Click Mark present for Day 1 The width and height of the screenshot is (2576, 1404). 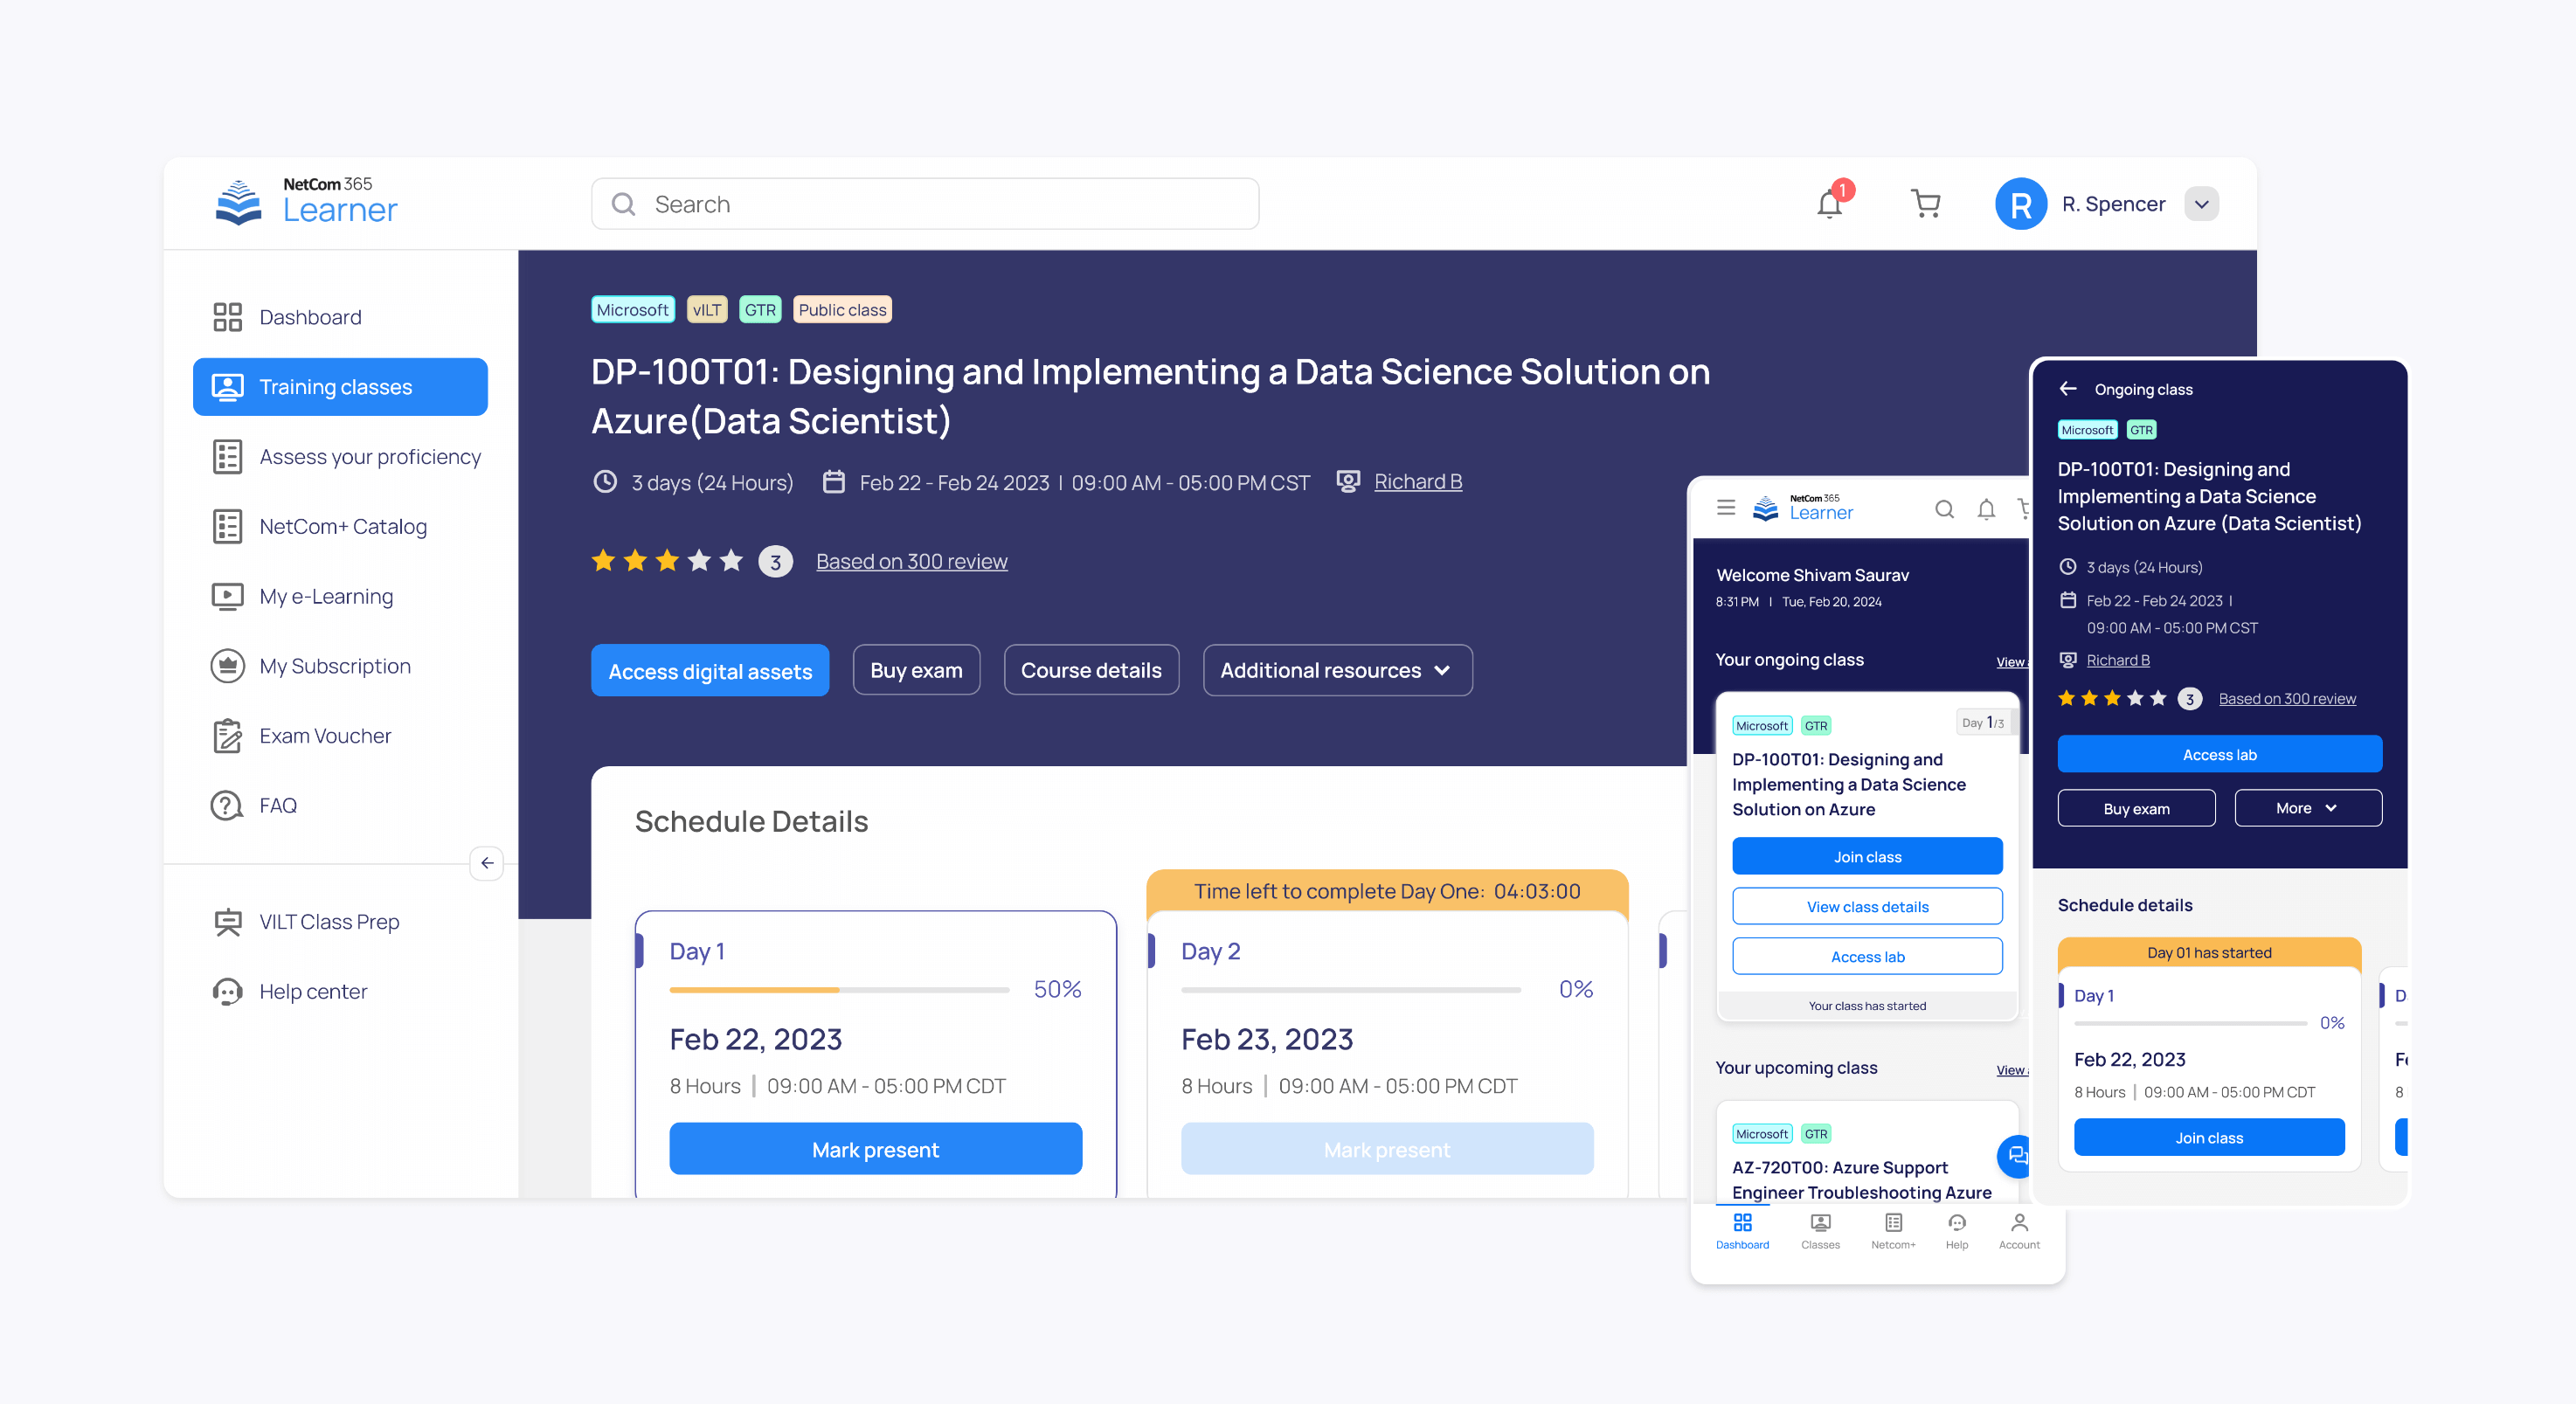[875, 1149]
